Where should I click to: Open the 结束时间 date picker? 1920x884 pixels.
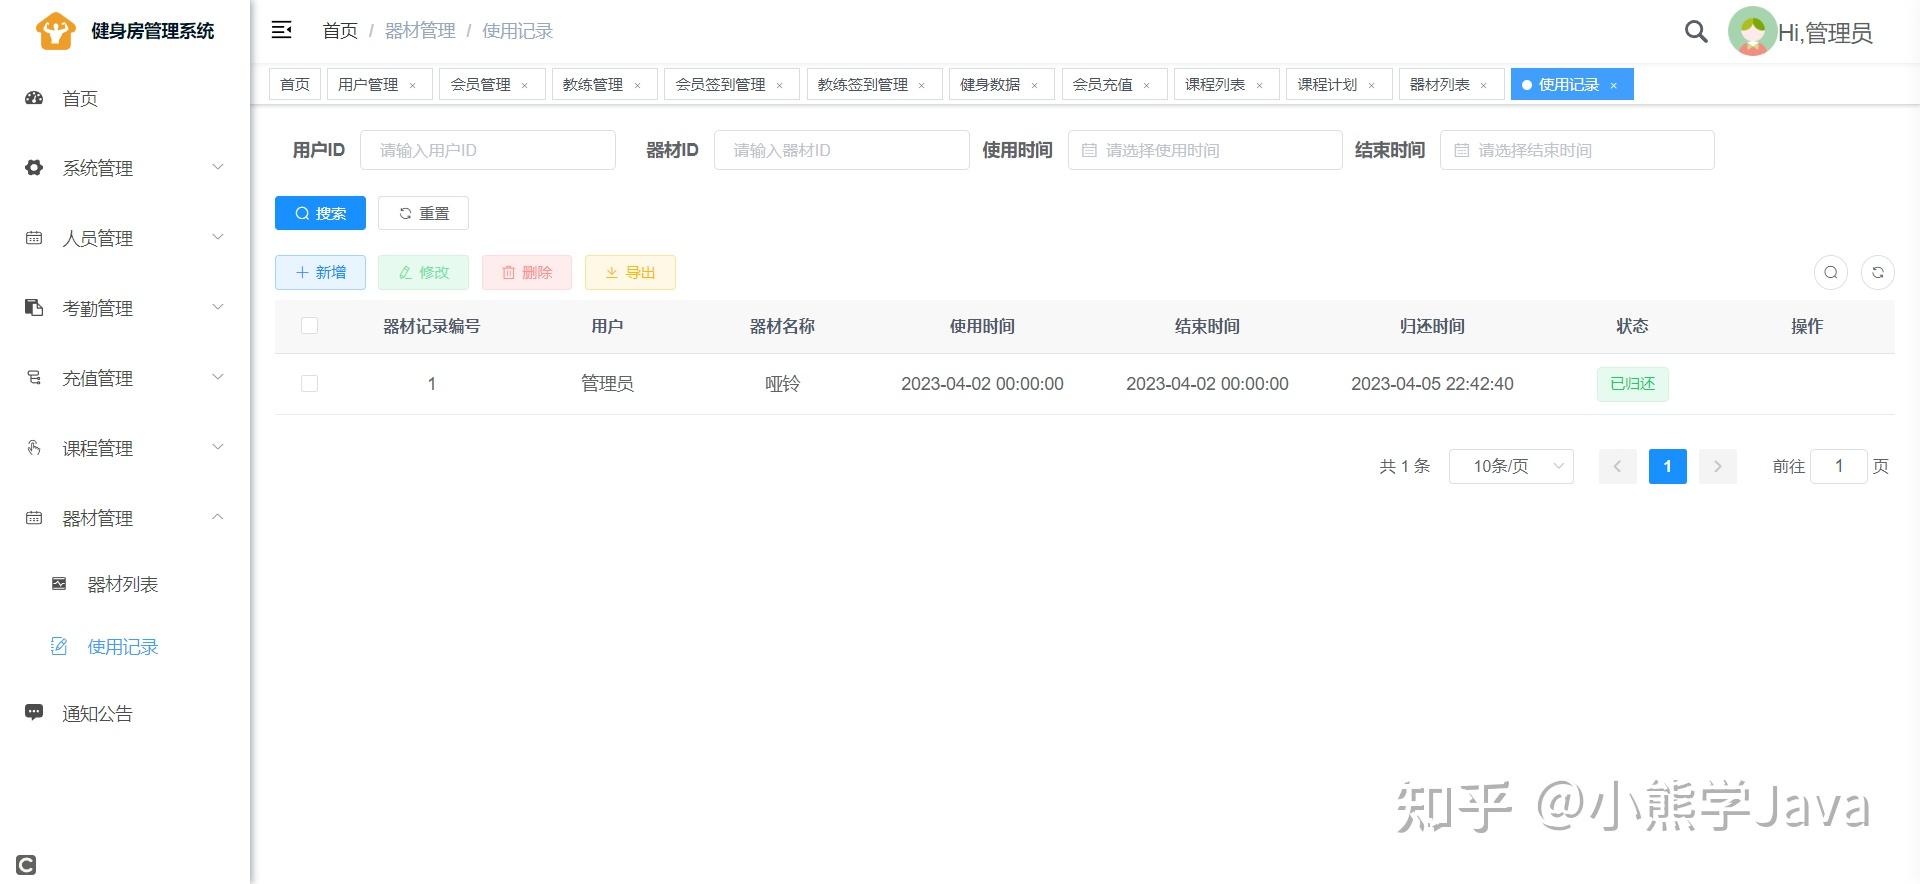tap(1577, 150)
